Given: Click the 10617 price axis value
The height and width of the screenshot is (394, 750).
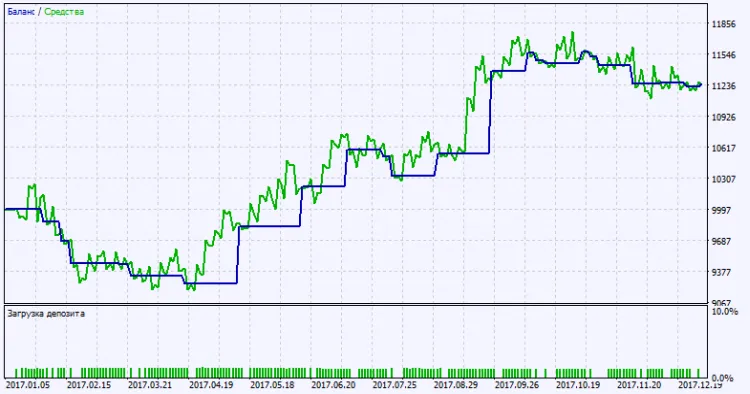Looking at the screenshot, I should (x=724, y=148).
